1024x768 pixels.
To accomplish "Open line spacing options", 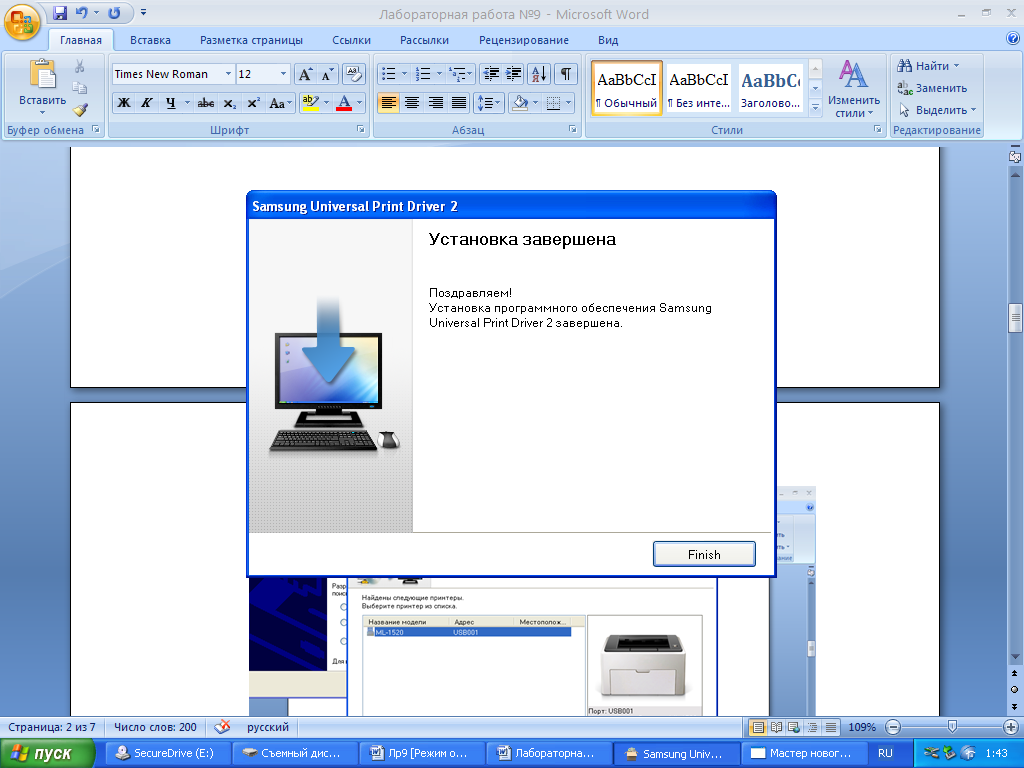I will coord(488,103).
